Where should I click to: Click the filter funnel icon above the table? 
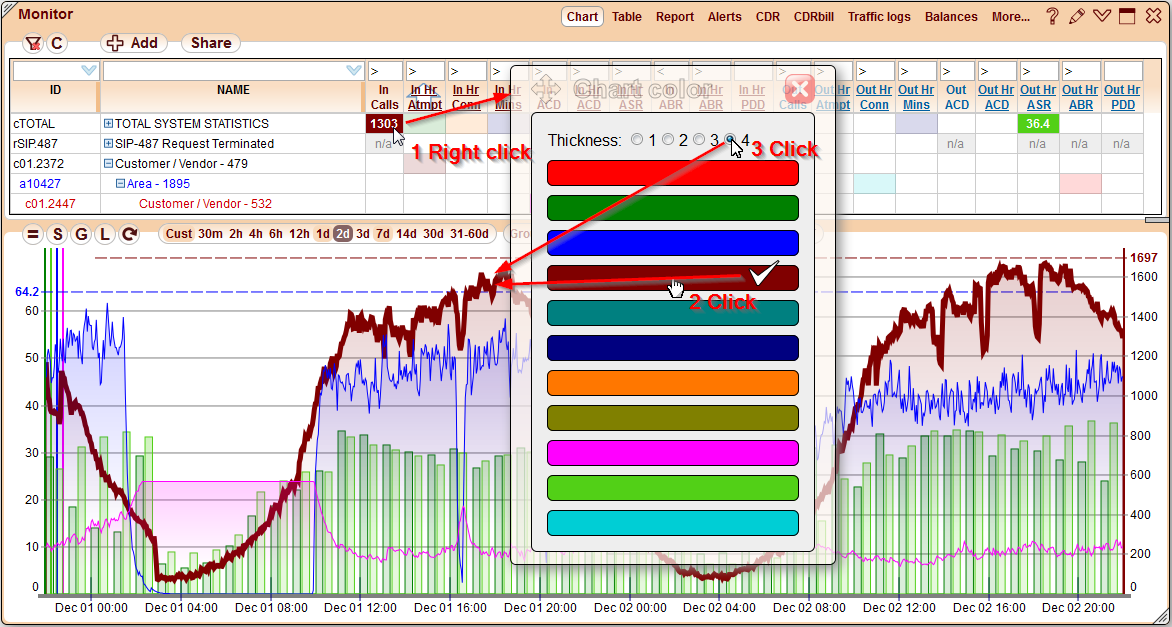(x=33, y=44)
